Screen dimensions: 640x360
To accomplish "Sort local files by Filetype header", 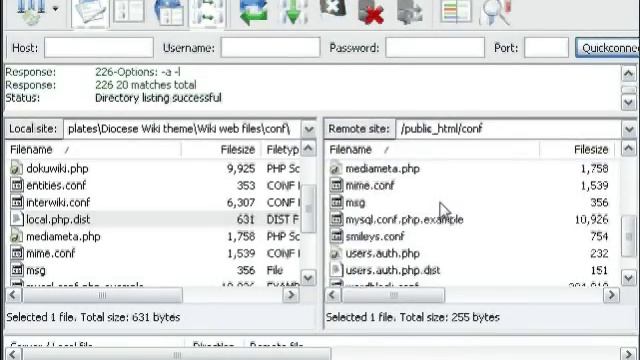I will click(282, 149).
